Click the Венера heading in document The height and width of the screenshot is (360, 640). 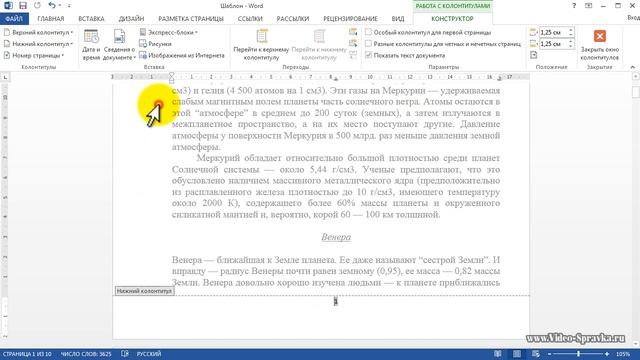(x=336, y=237)
